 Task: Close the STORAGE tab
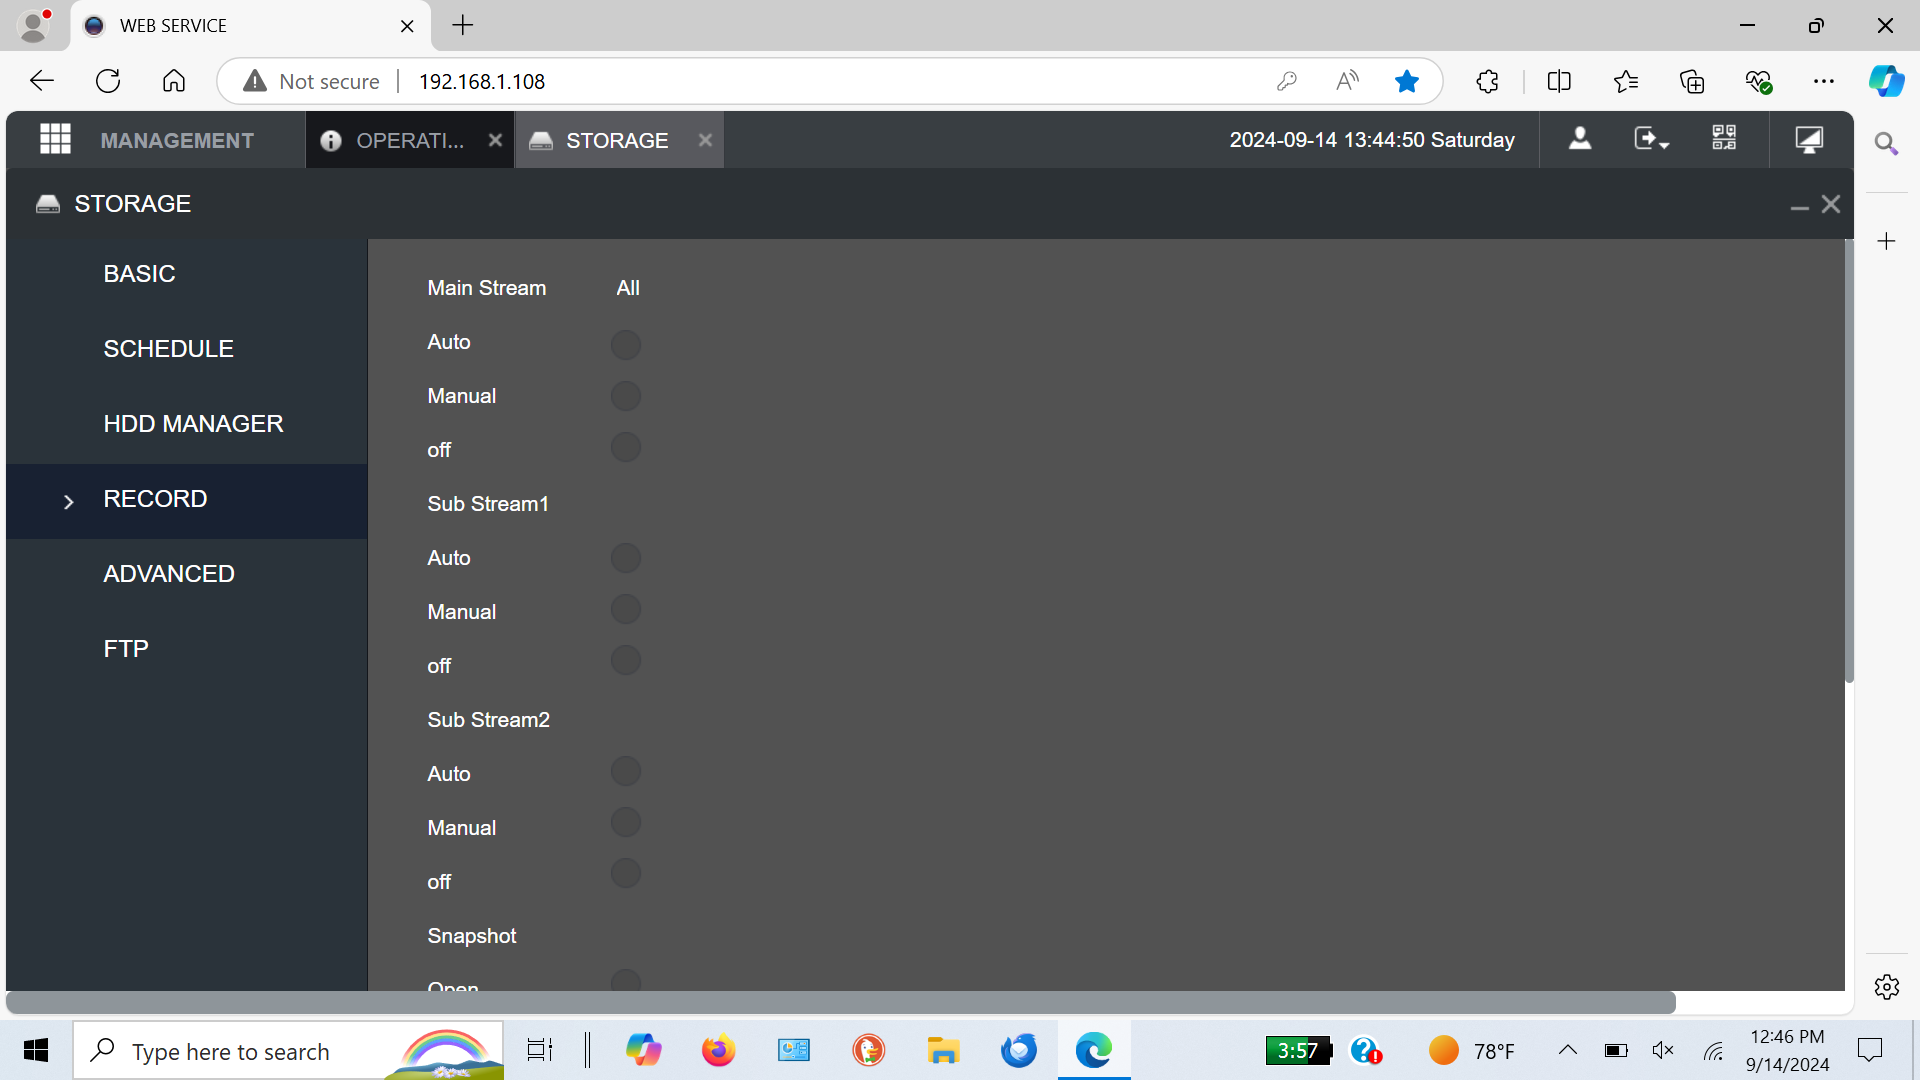point(705,140)
